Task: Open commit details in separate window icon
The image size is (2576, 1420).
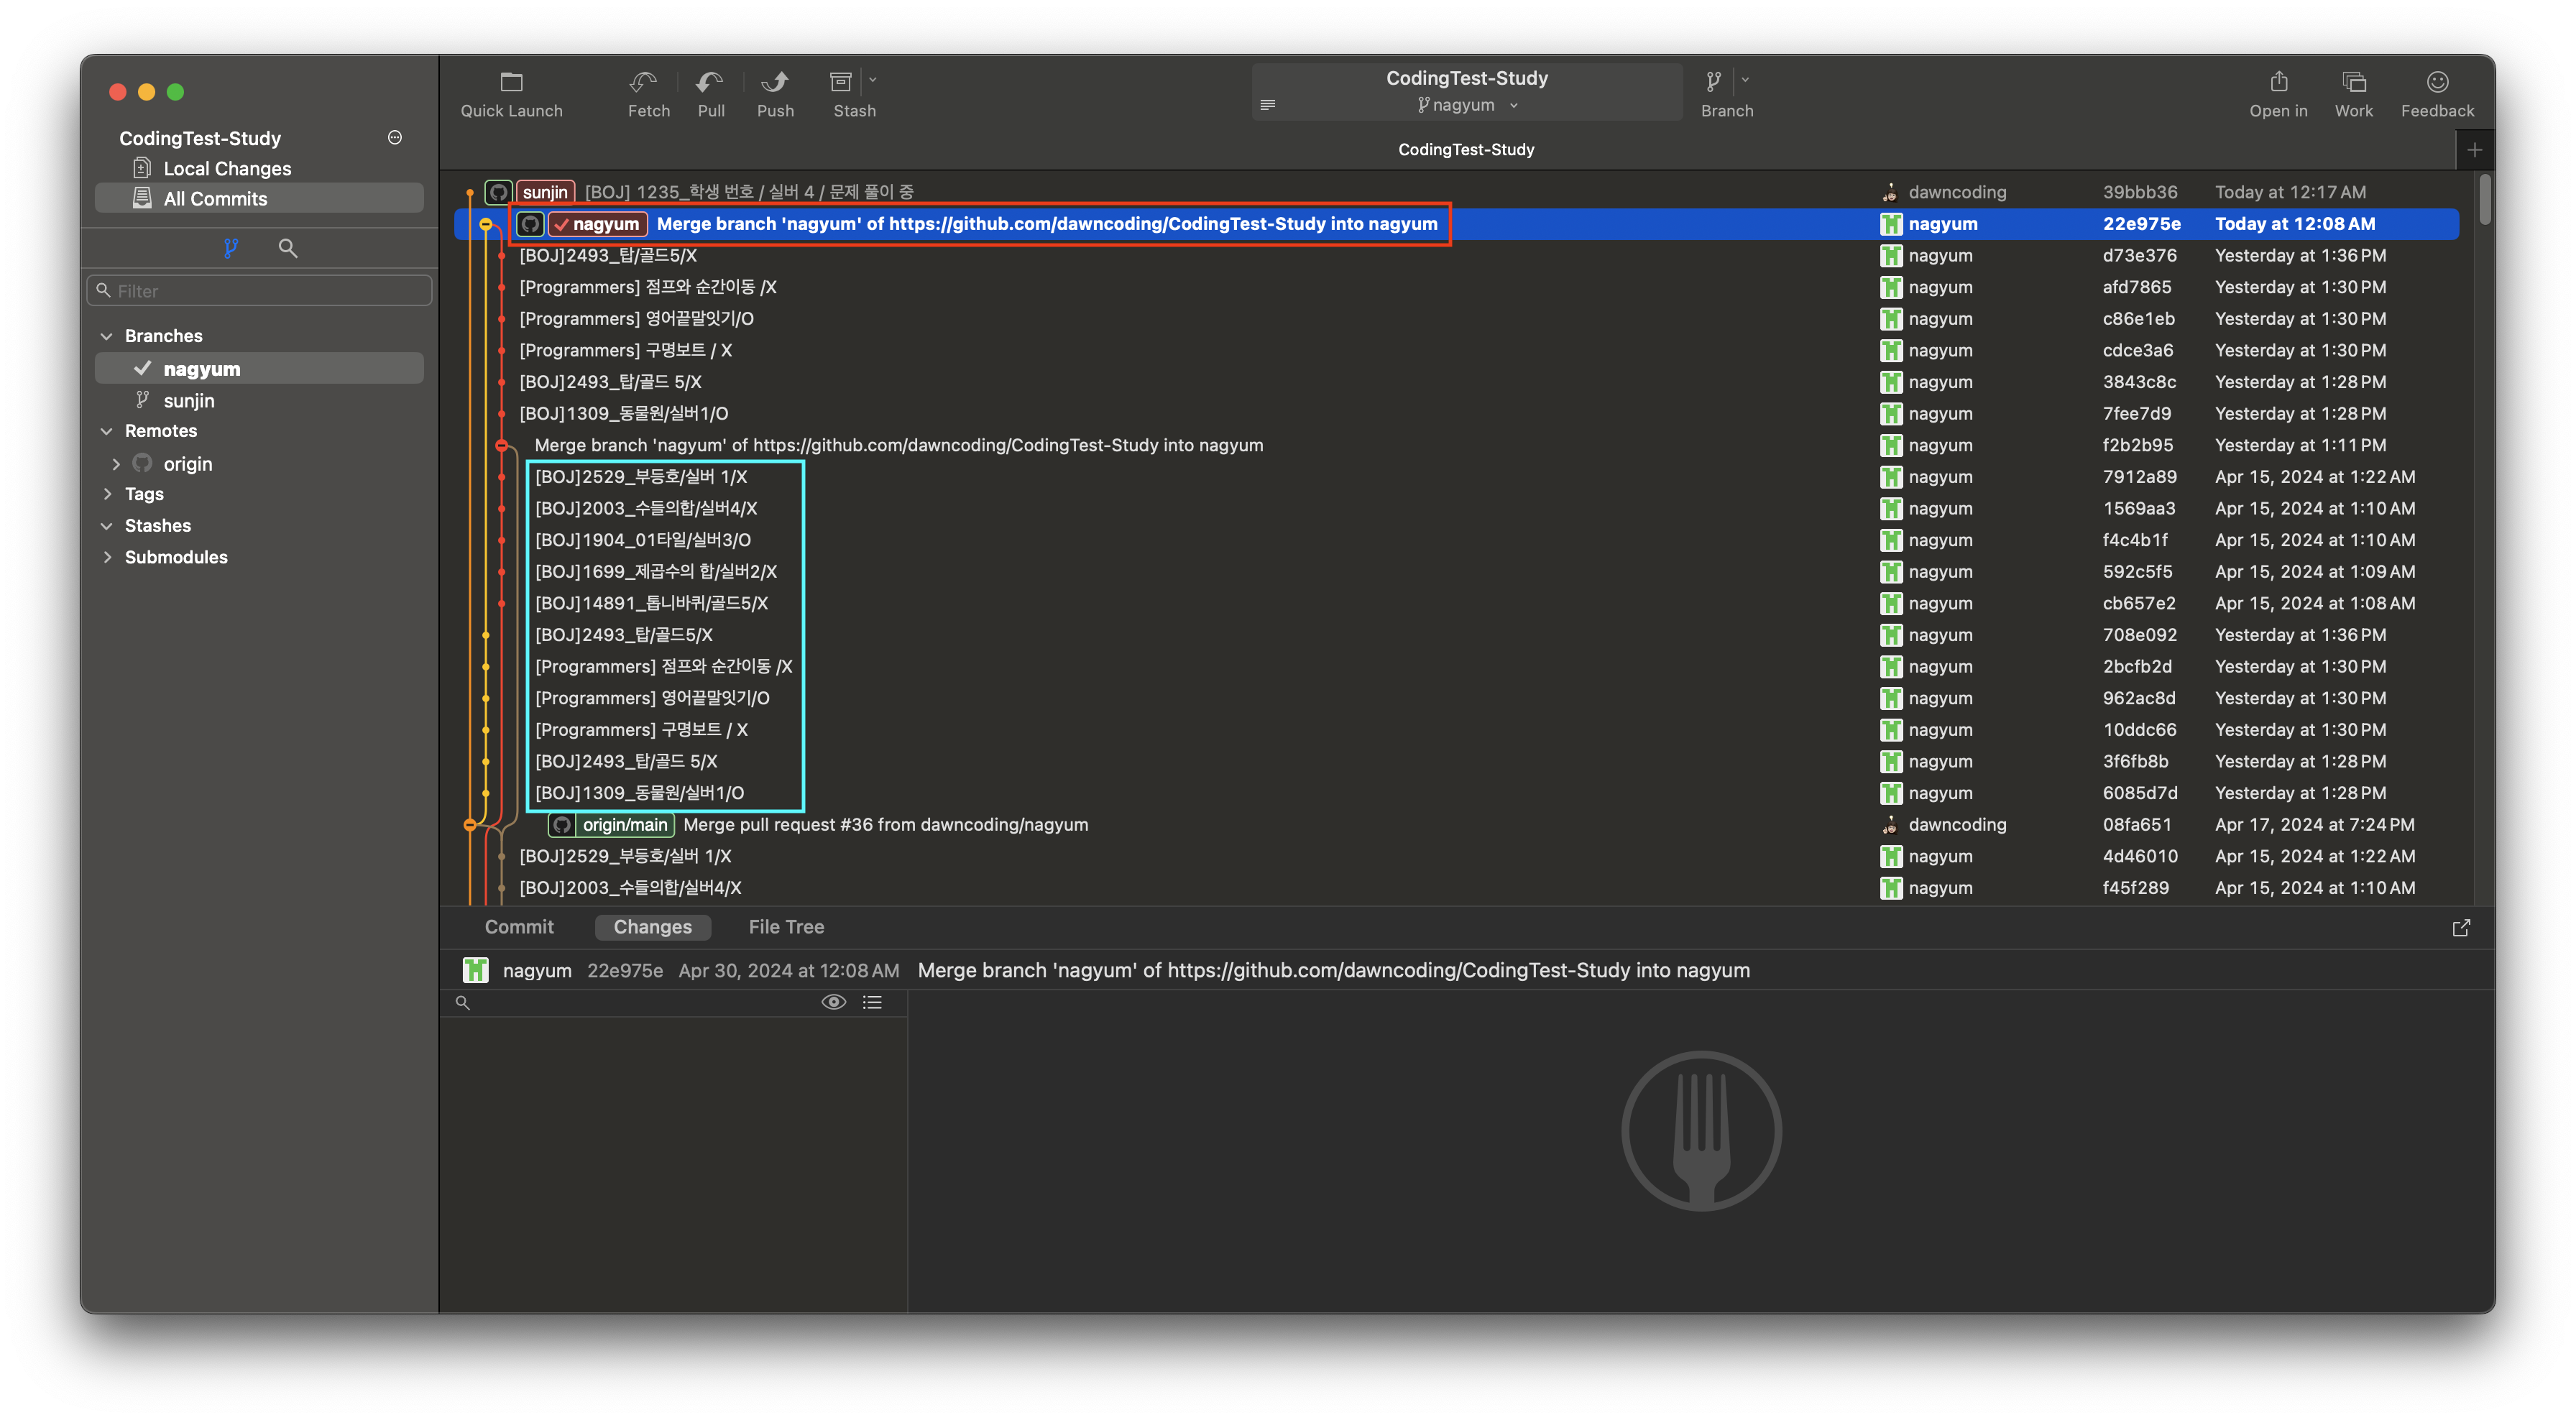Action: click(x=2461, y=928)
